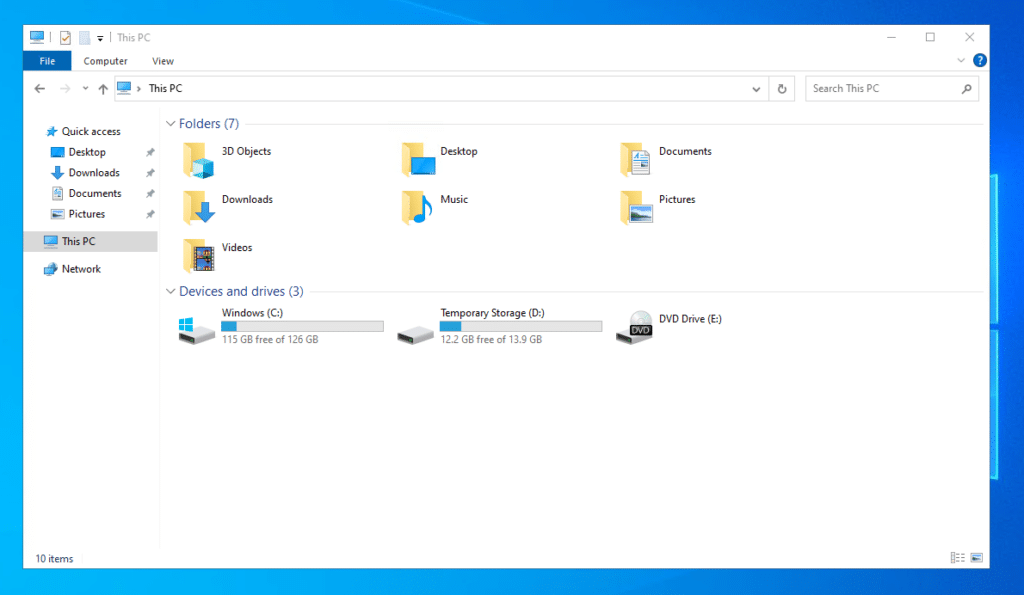Open the File menu
1024x595 pixels.
[x=47, y=61]
